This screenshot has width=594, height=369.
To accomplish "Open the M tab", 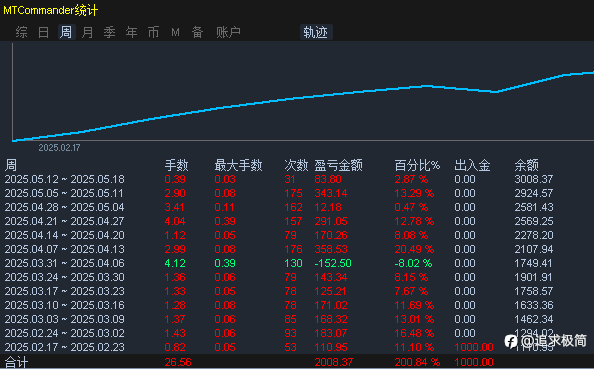I will coord(175,32).
